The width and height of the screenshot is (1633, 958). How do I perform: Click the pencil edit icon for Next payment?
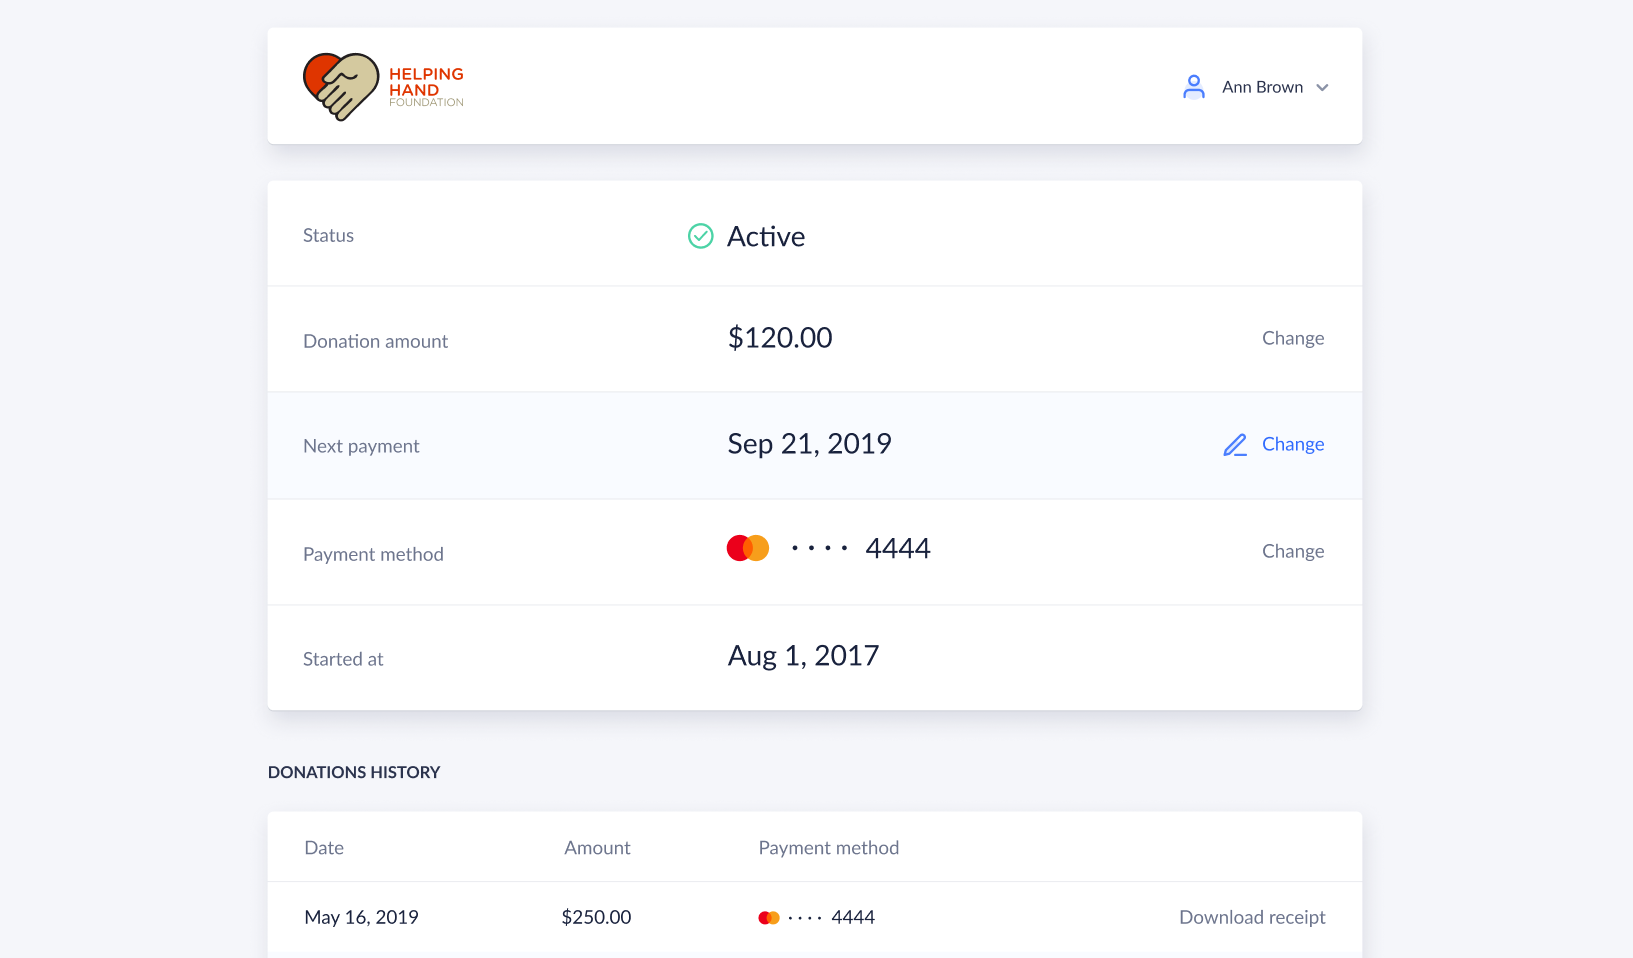(x=1235, y=445)
